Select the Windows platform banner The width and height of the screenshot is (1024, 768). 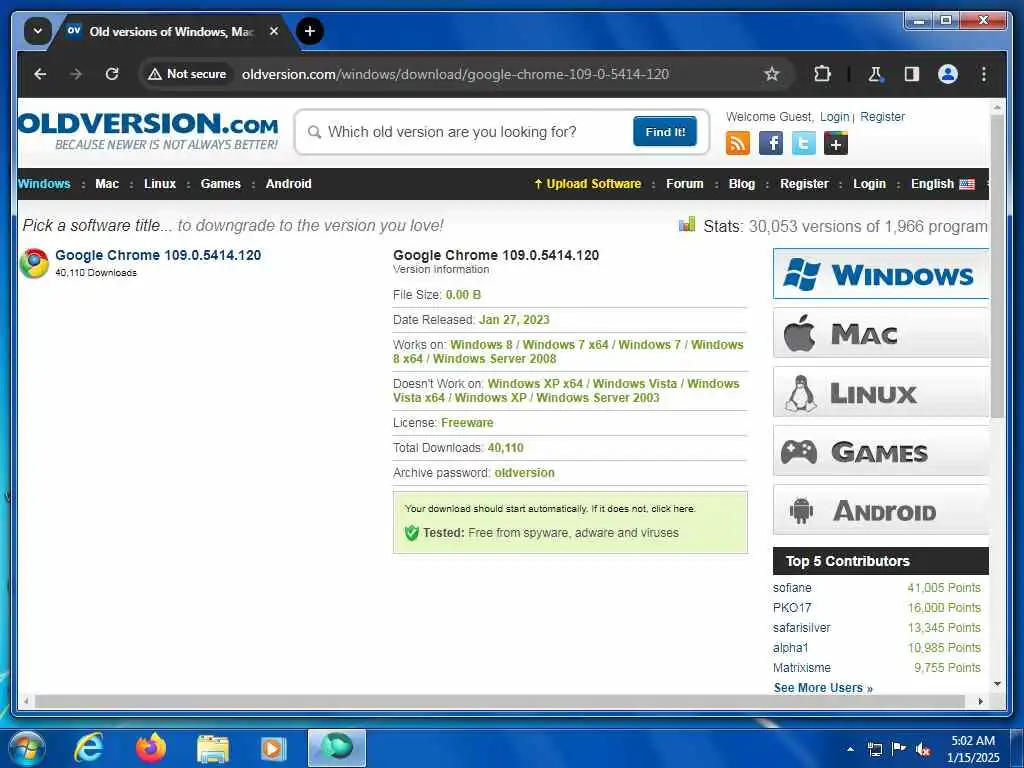880,274
